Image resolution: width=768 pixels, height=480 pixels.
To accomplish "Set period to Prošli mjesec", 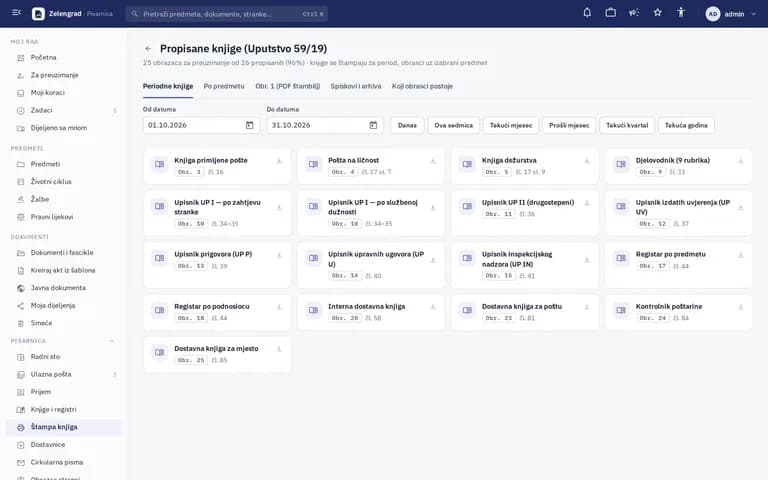I will pos(569,125).
